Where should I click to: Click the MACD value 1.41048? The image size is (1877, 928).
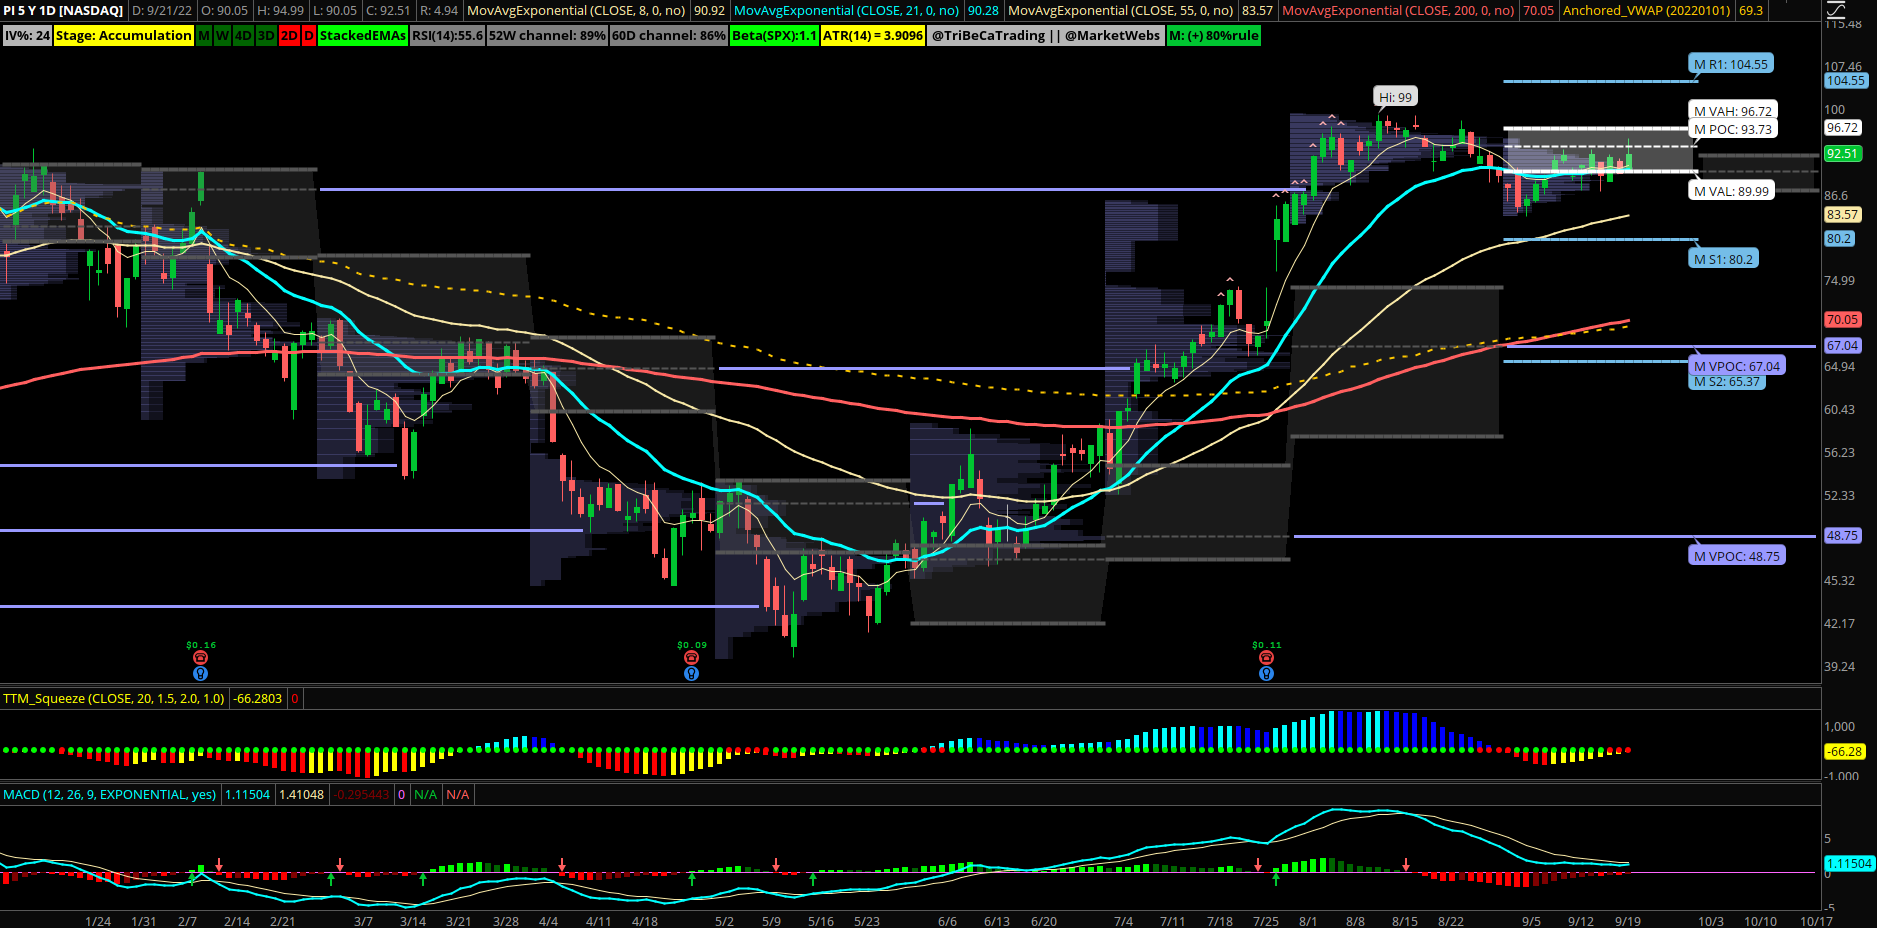tap(301, 795)
